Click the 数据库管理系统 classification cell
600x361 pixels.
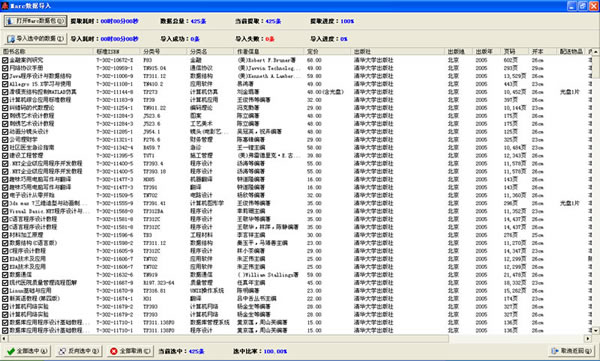click(x=210, y=323)
